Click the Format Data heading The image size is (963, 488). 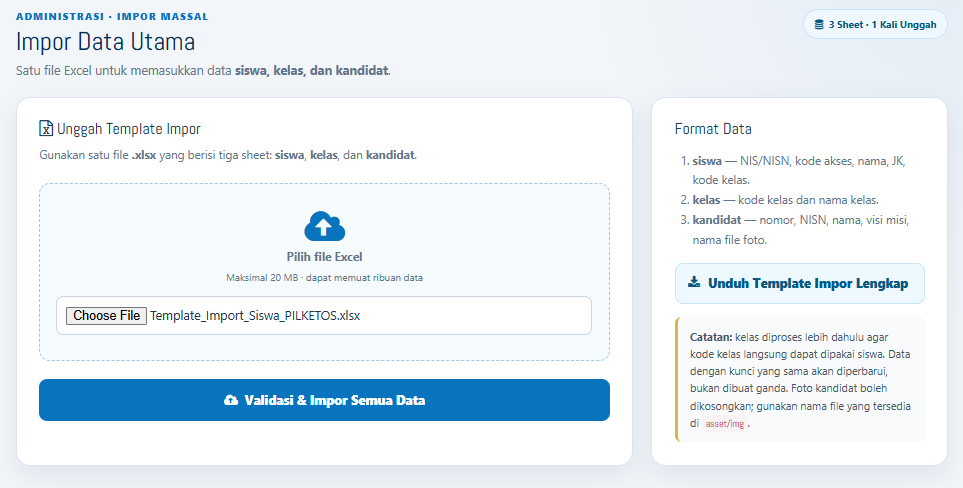coord(713,129)
